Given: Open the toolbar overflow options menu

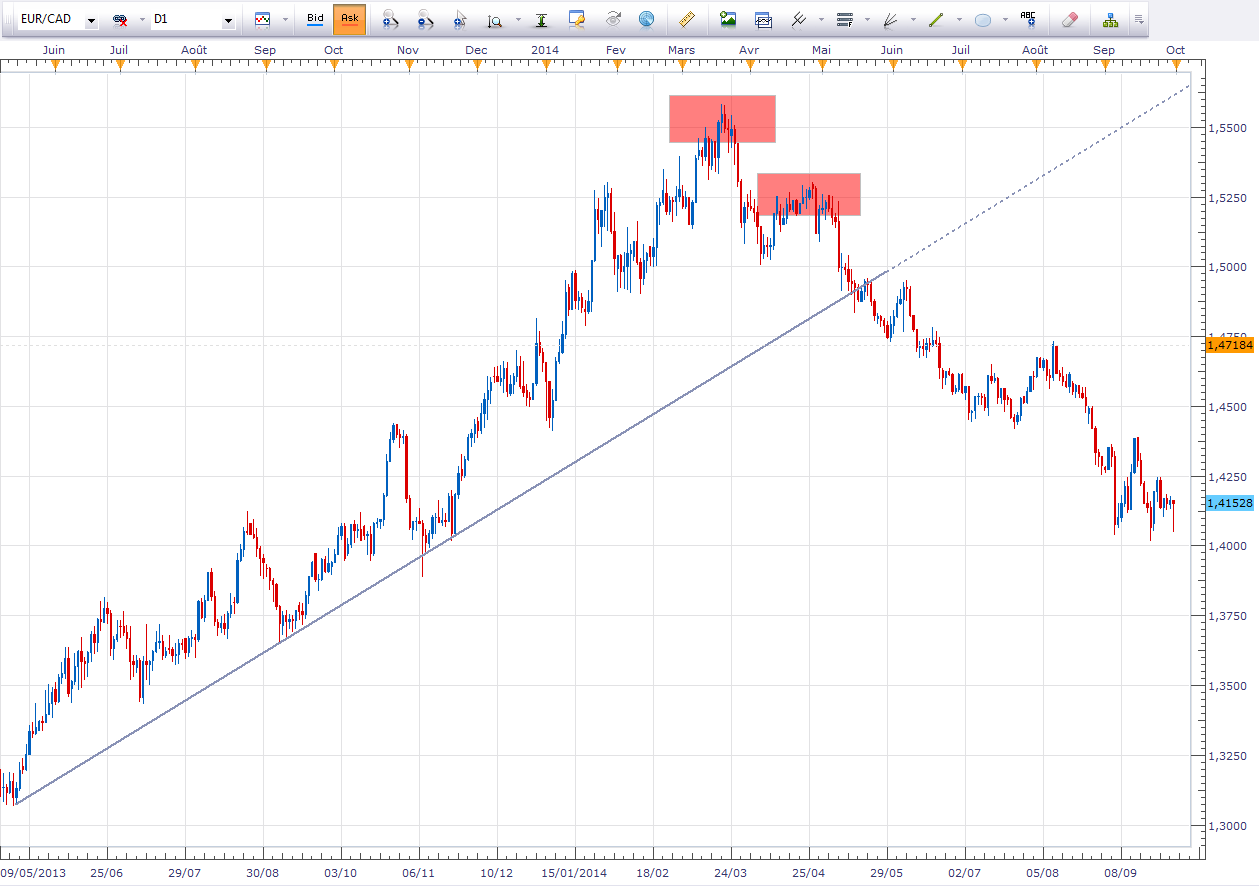Looking at the screenshot, I should (1138, 19).
